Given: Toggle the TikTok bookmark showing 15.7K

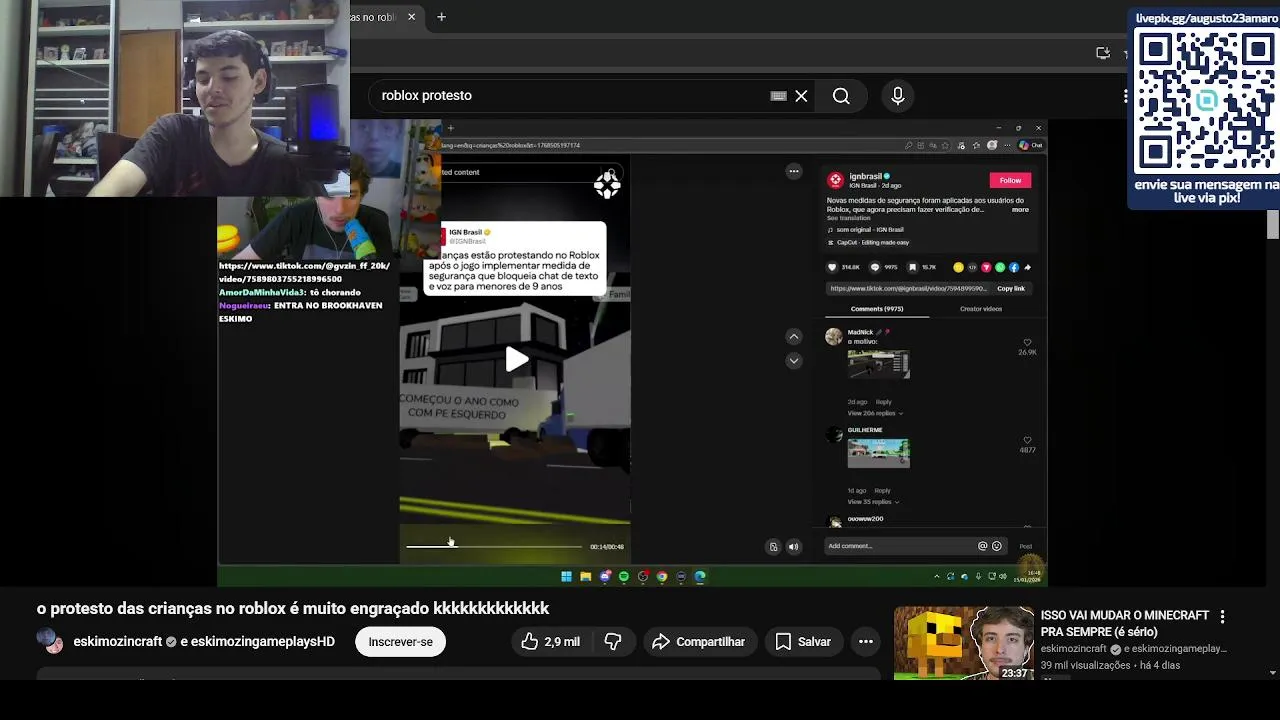Looking at the screenshot, I should coord(913,267).
